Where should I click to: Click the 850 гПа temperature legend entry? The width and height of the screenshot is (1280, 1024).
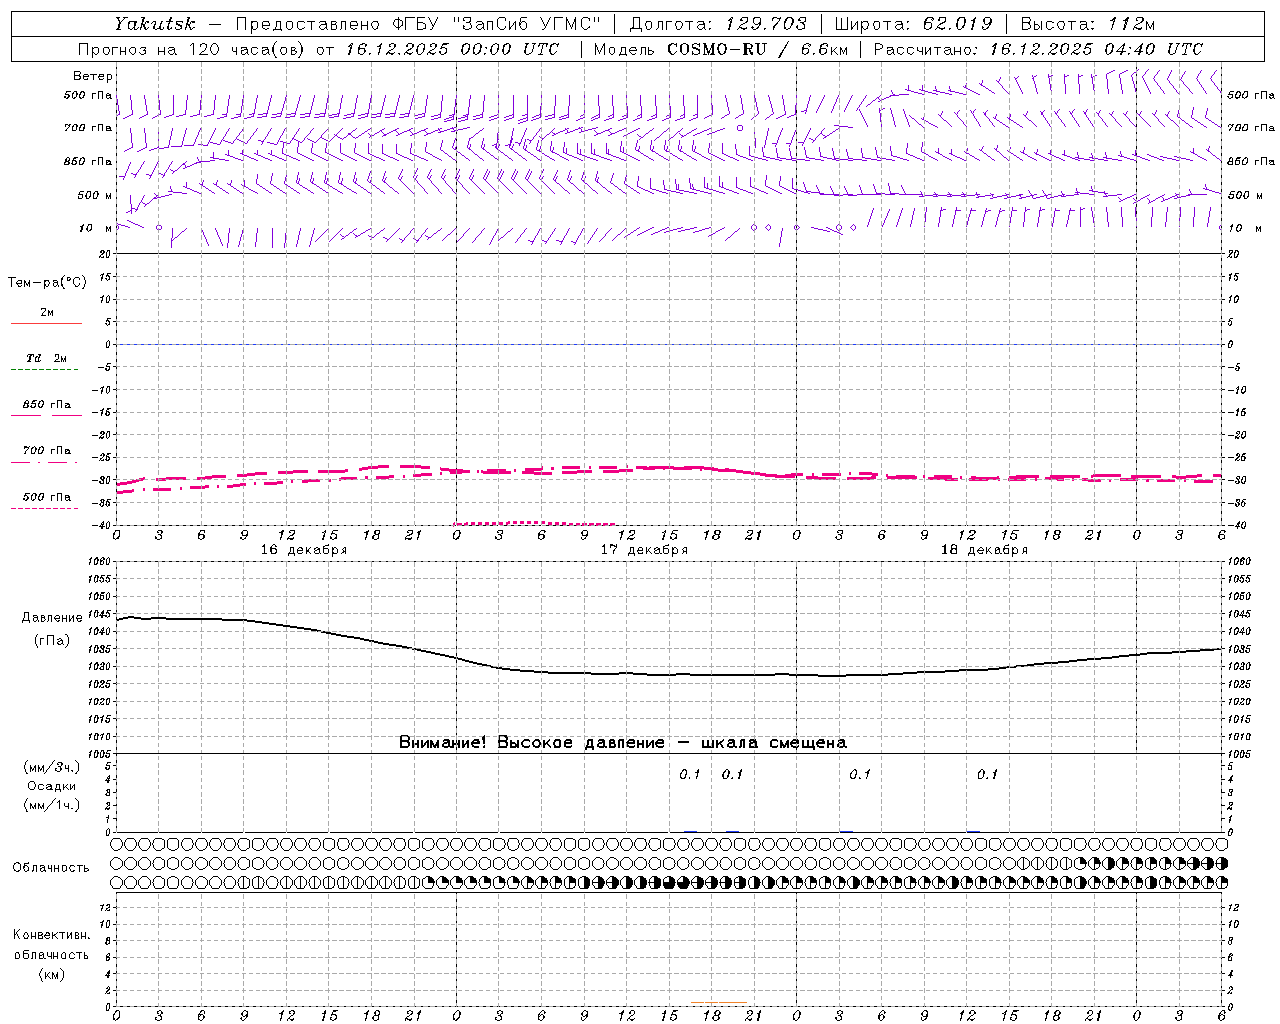(x=46, y=408)
